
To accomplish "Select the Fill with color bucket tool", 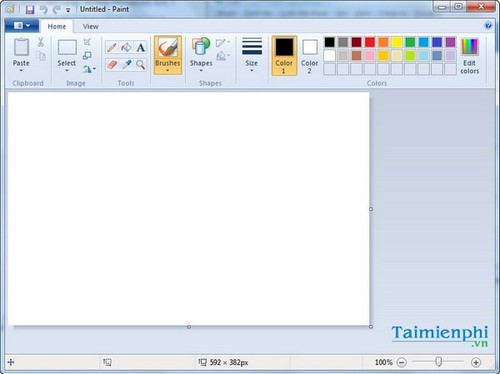I will pos(126,47).
